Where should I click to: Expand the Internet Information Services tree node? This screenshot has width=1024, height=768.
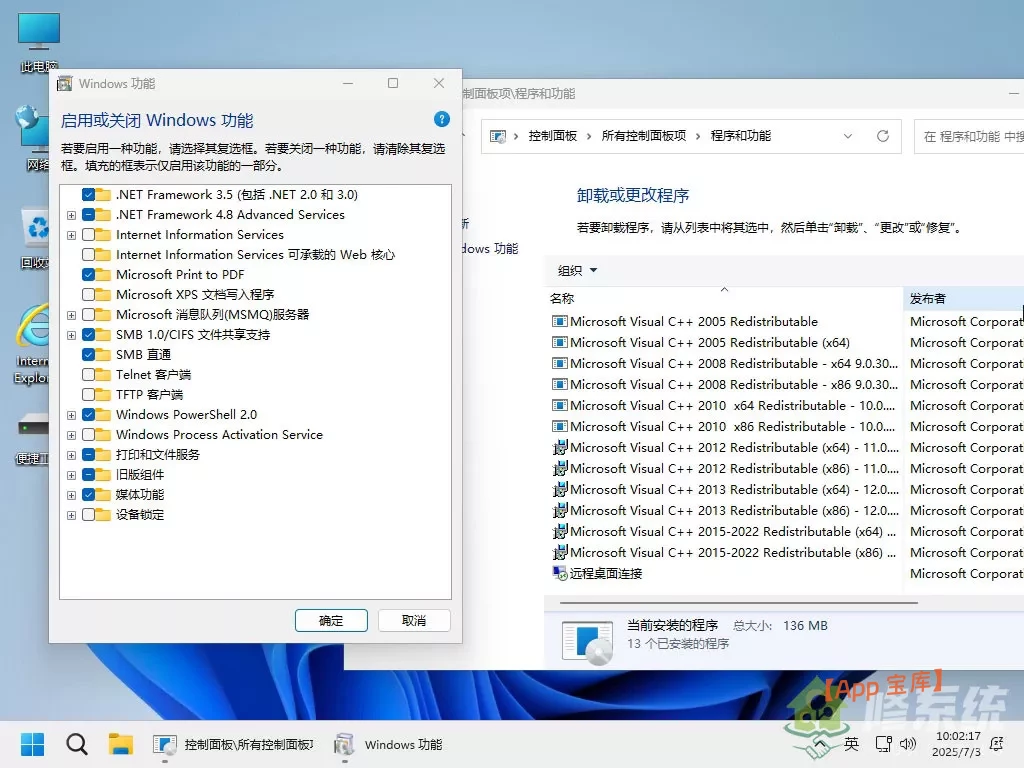[70, 234]
